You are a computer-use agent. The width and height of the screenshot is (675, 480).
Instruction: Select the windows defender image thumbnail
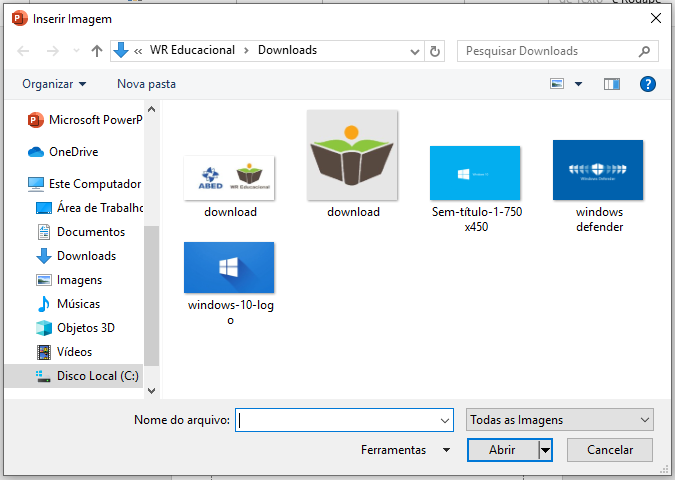click(x=598, y=171)
